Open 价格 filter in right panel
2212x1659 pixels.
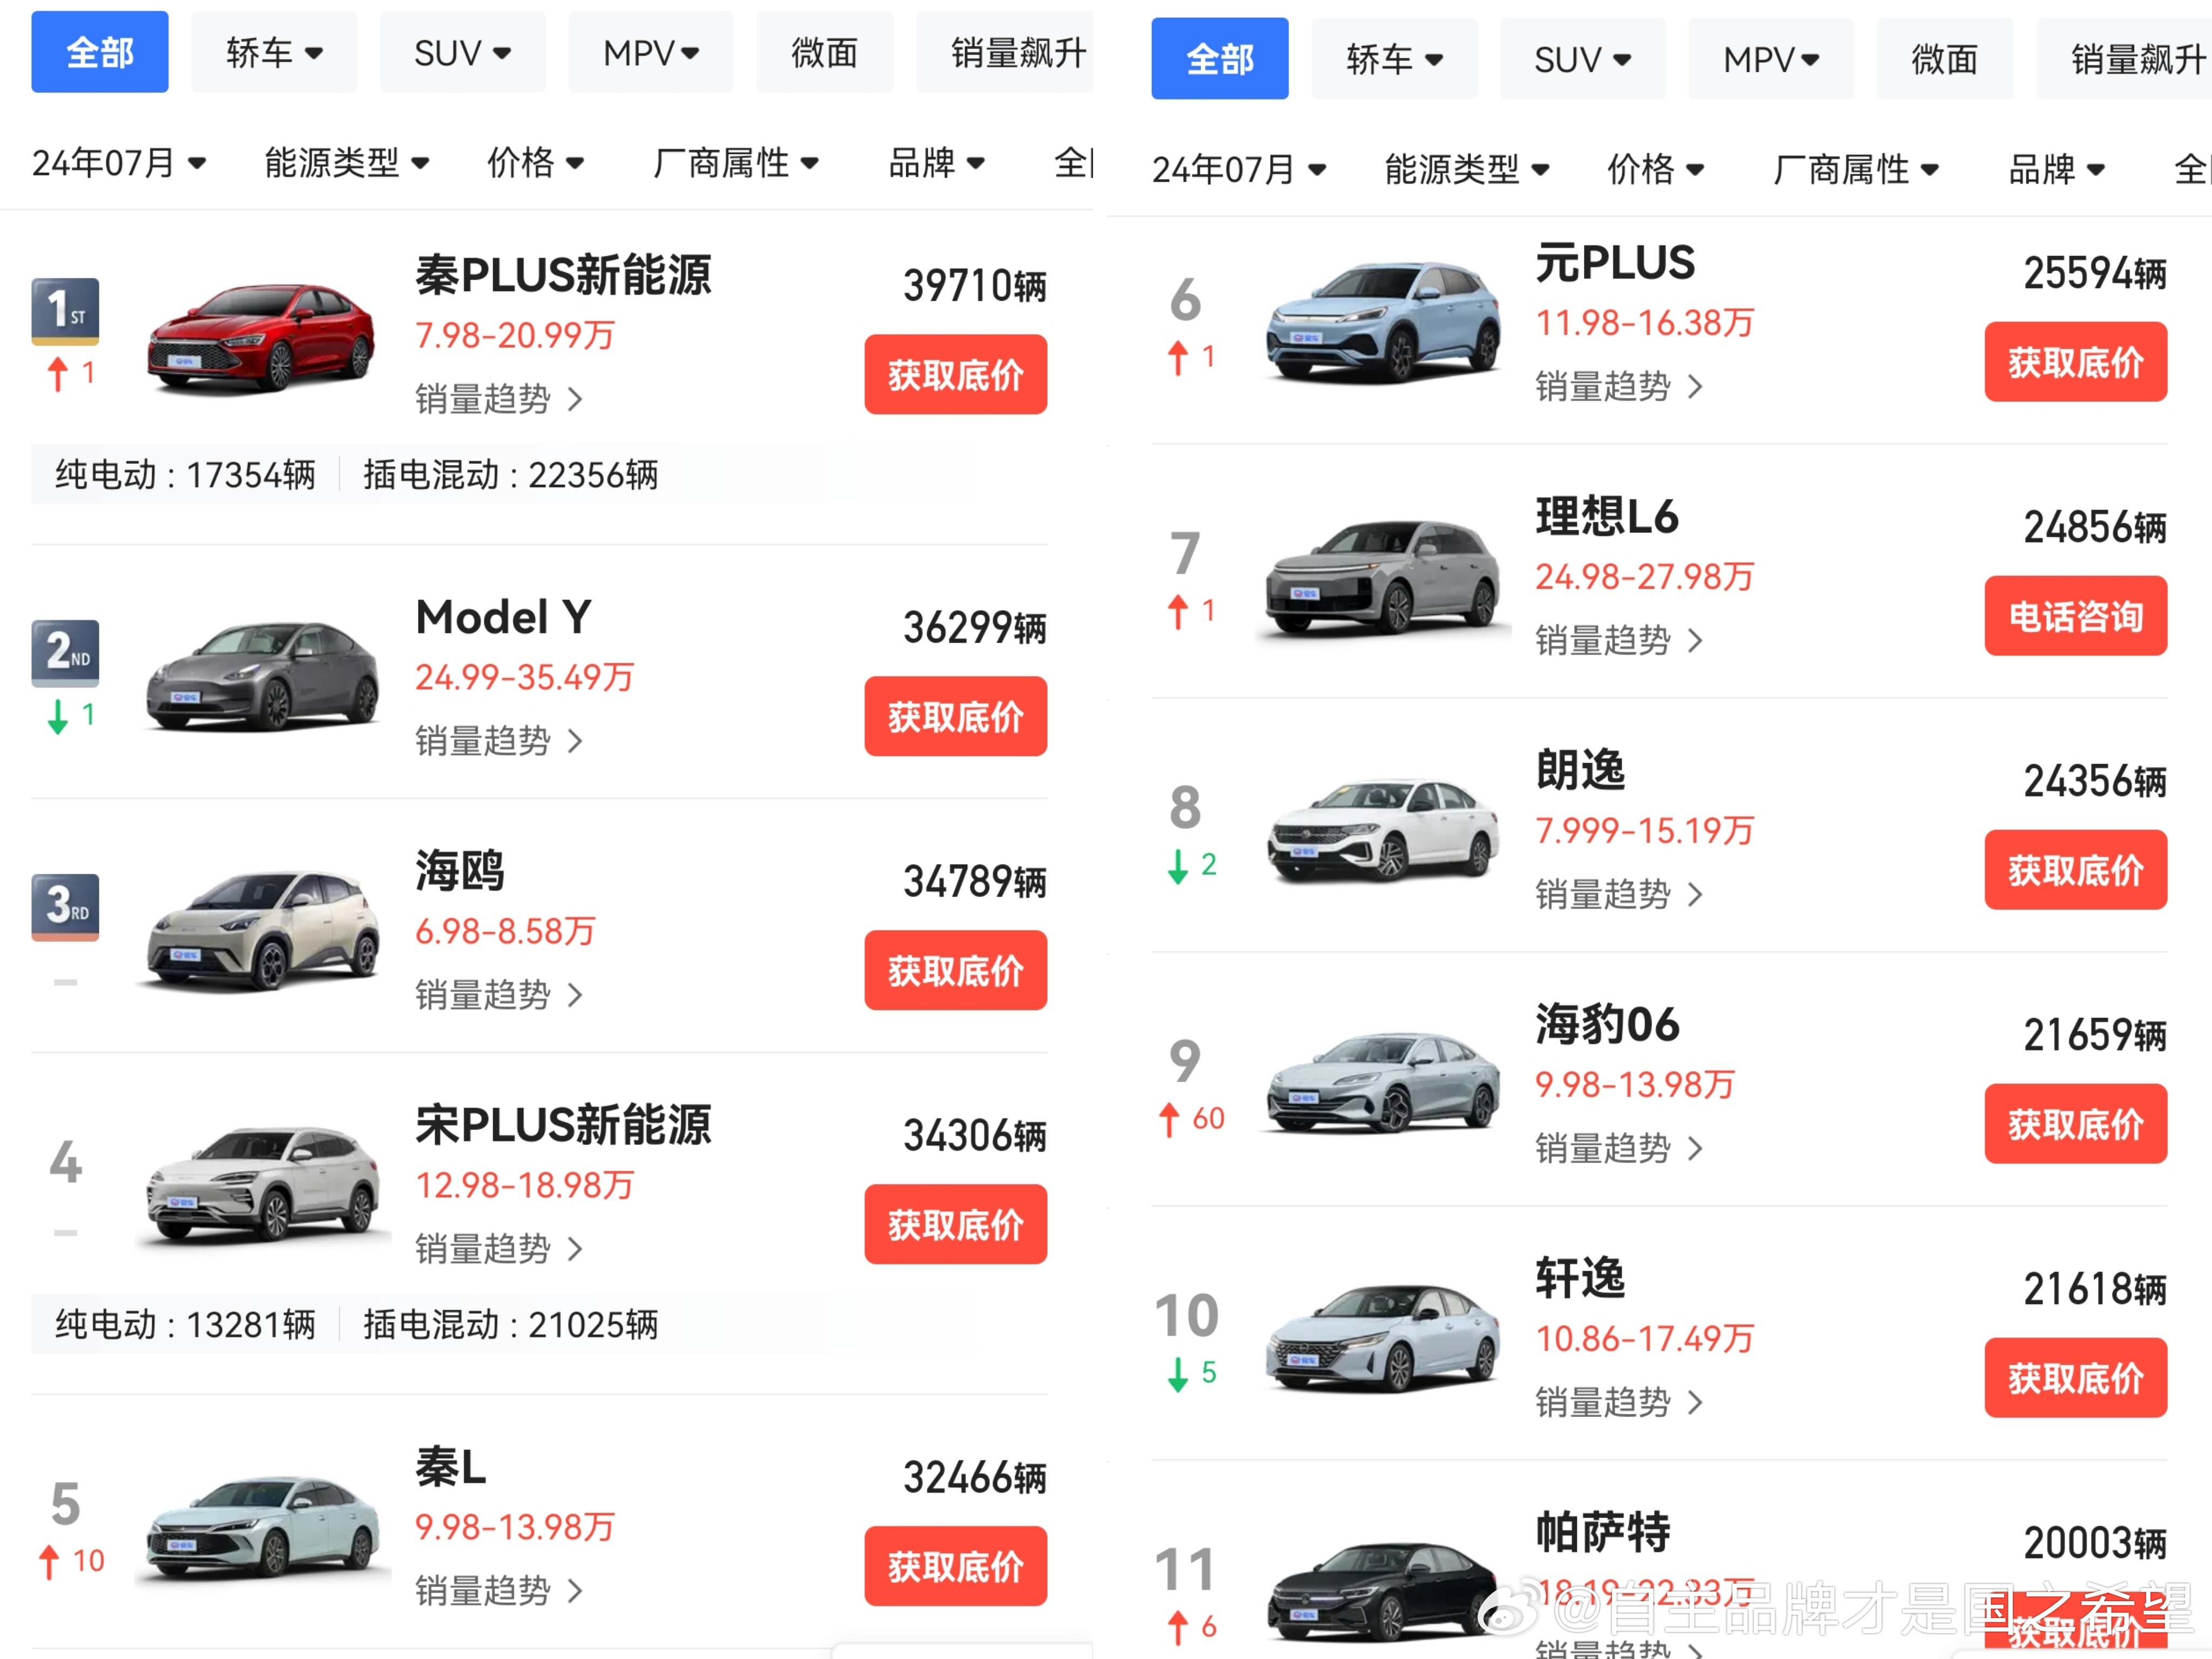click(1655, 169)
